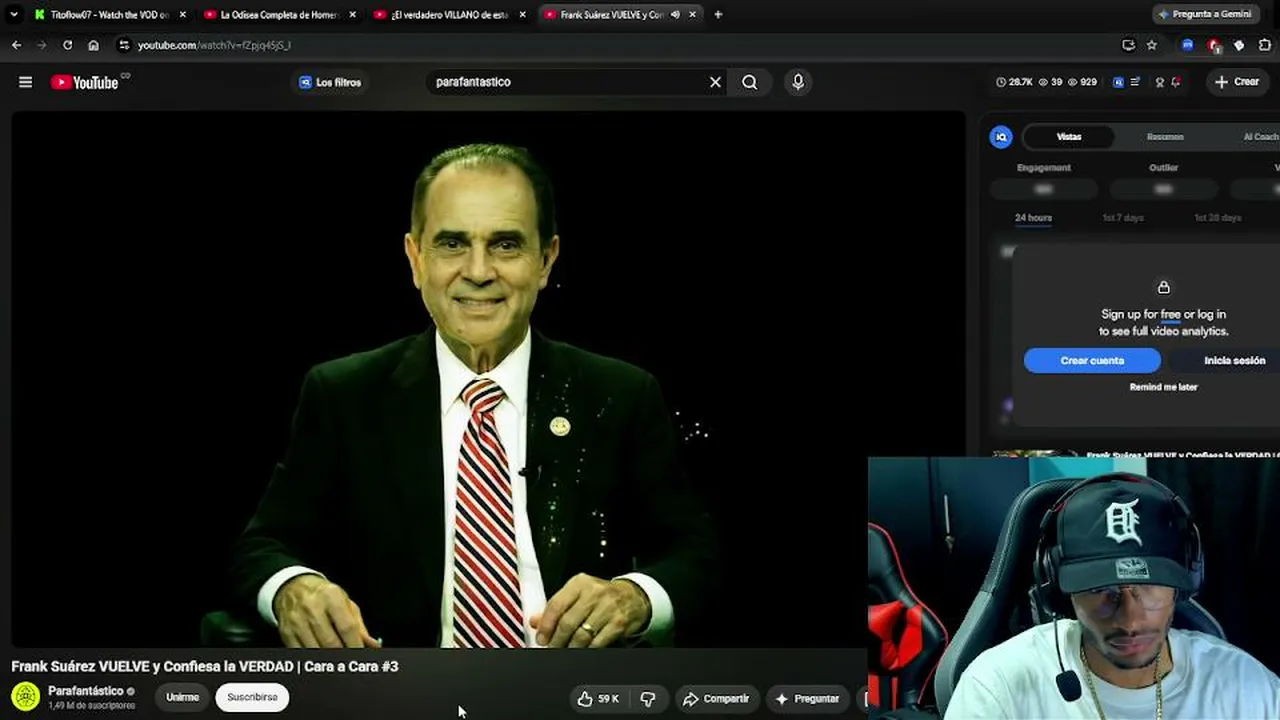
Task: Open a new browser tab
Action: click(718, 14)
